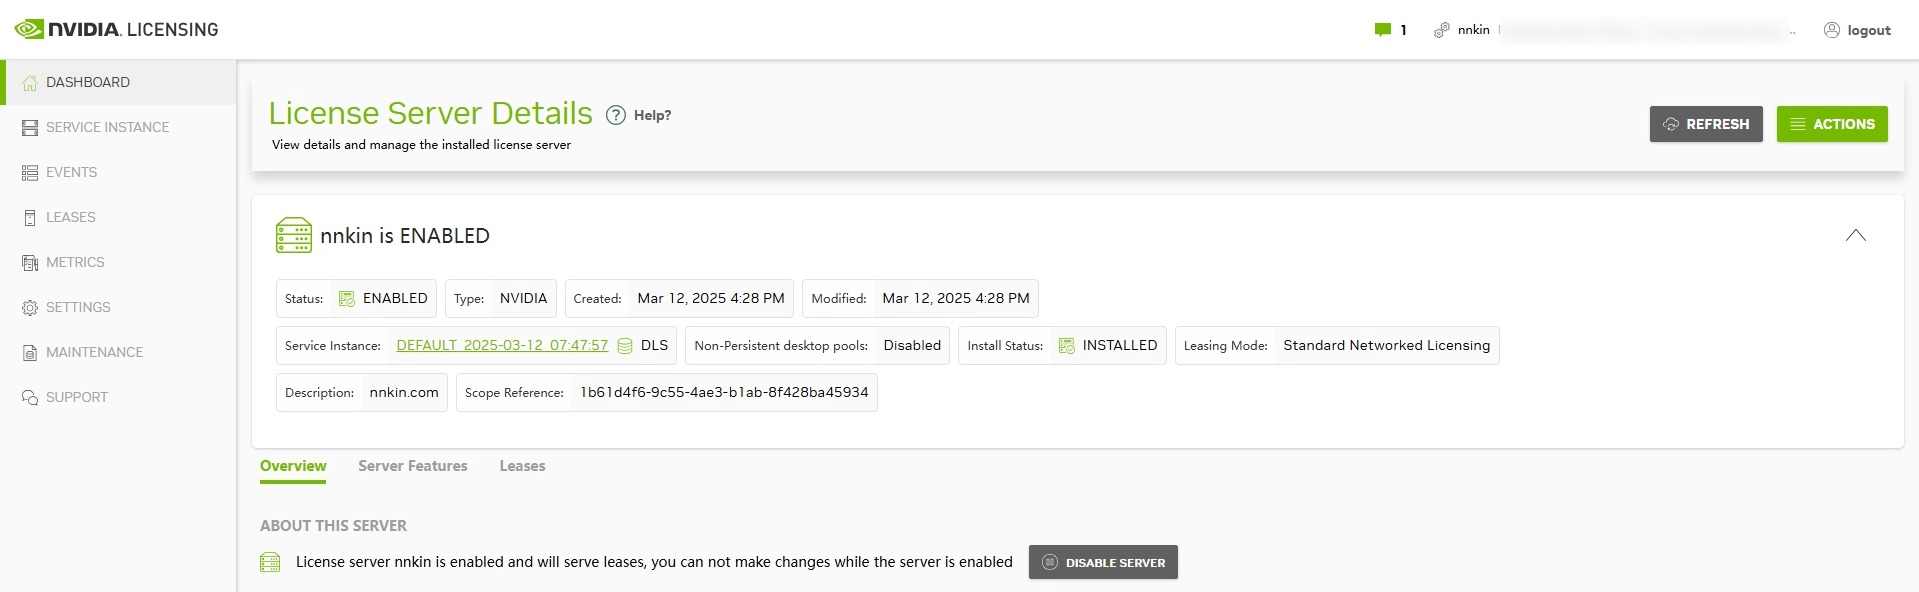Open the DEFAULT_2025-03-12 service instance link
Viewport: 1919px width, 592px height.
502,345
